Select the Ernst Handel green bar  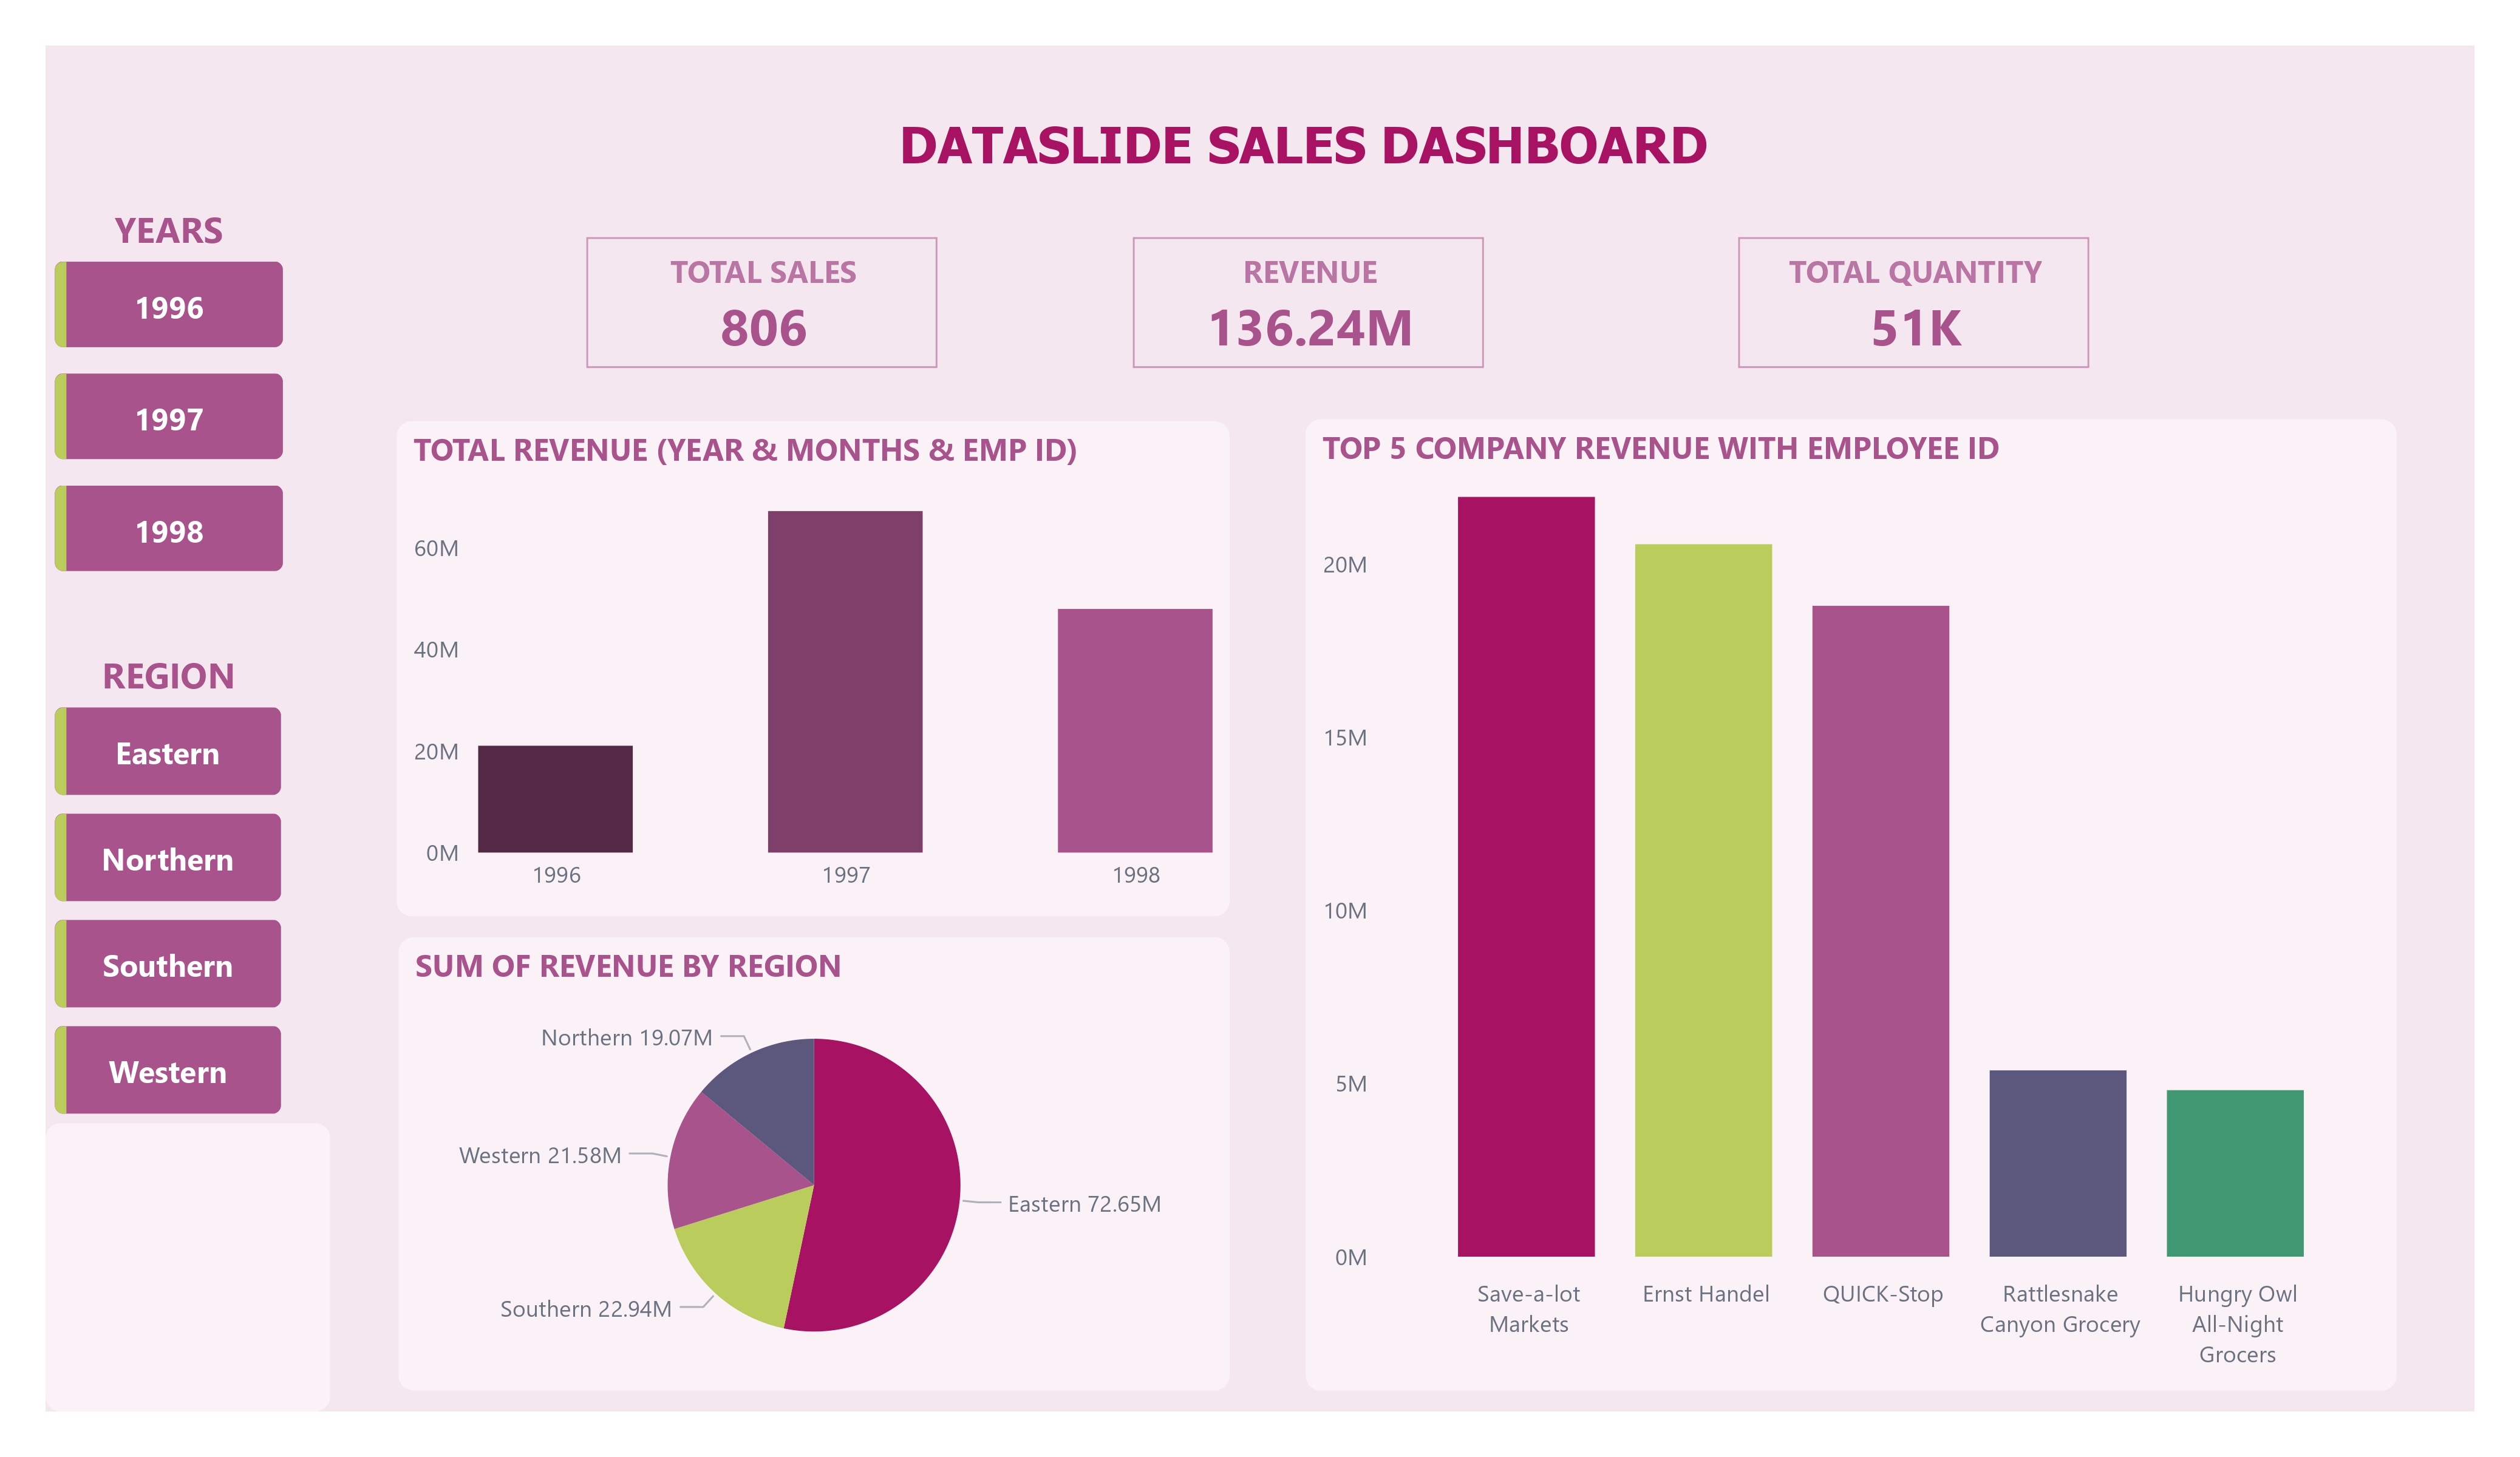click(1703, 900)
